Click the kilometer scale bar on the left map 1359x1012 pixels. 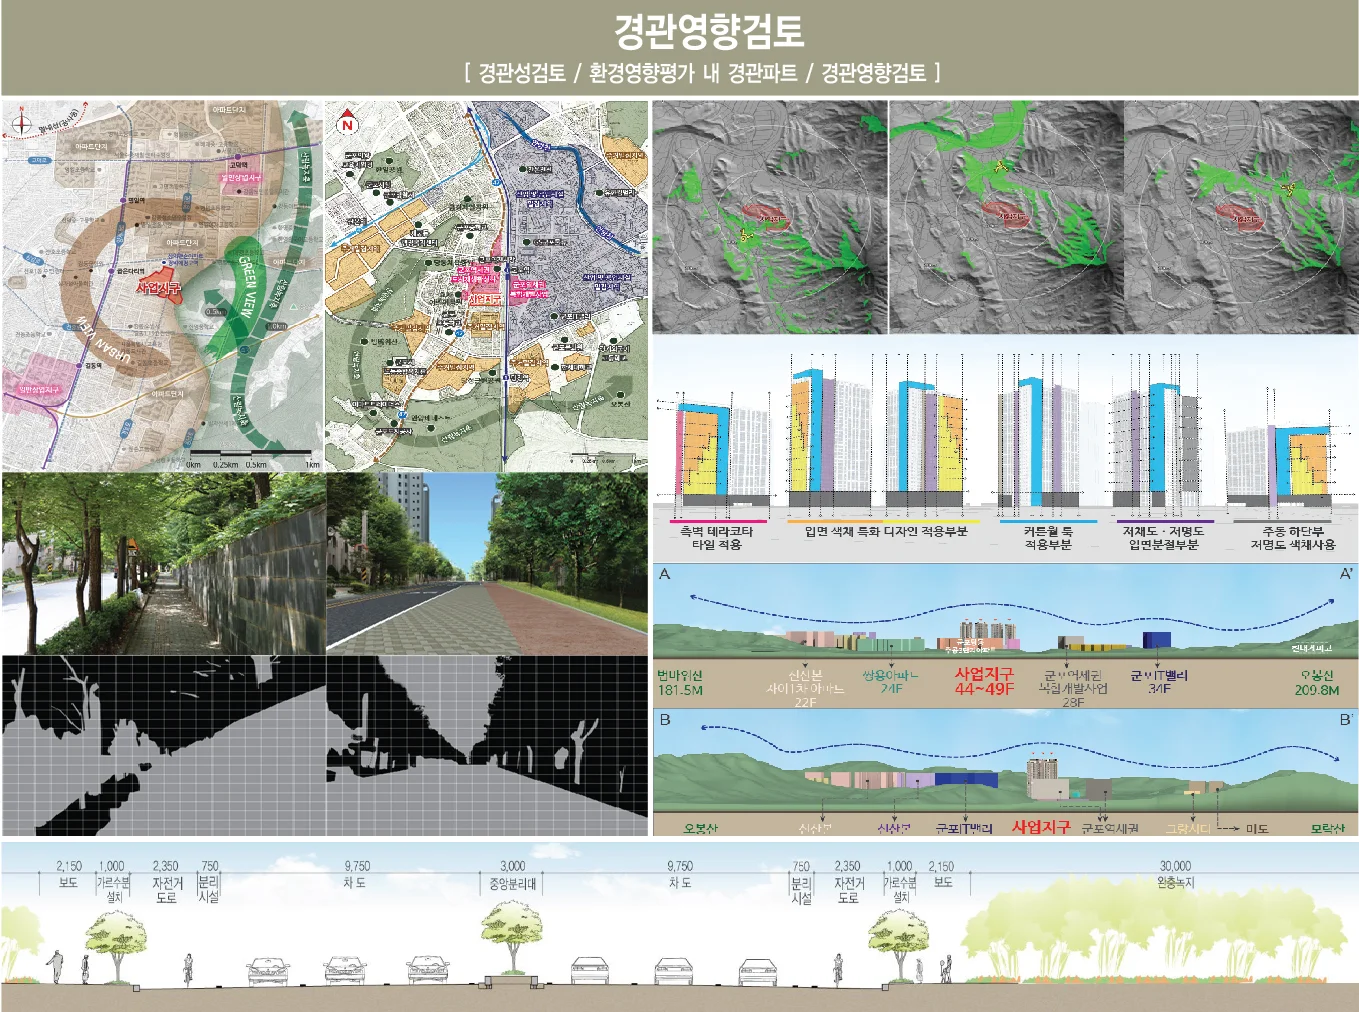[252, 458]
